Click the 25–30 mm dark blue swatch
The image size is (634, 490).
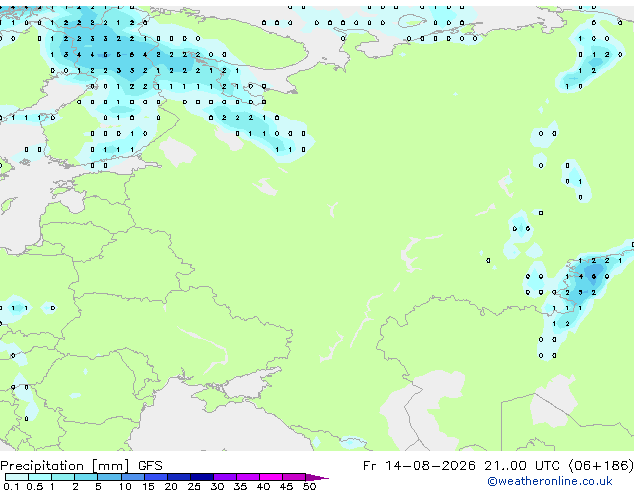click(201, 477)
